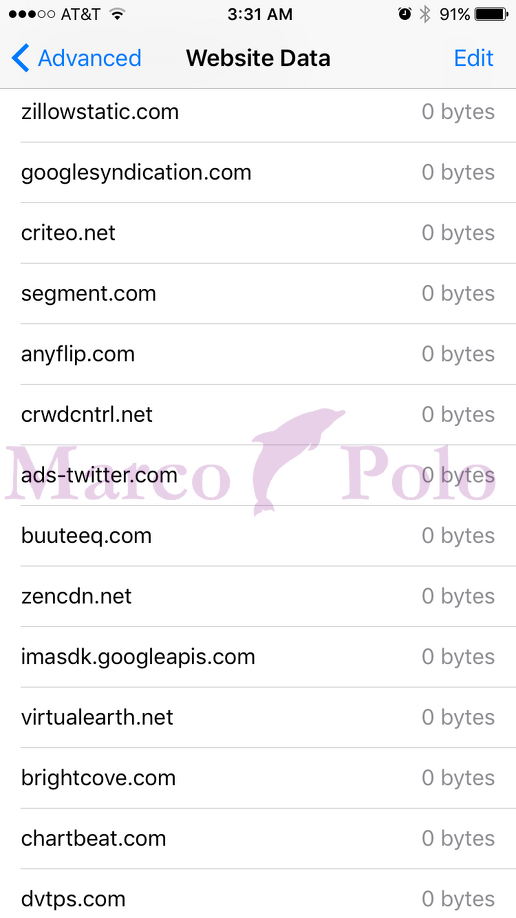The height and width of the screenshot is (918, 516).
Task: Tap zencdn.net in the list
Action: tap(258, 596)
